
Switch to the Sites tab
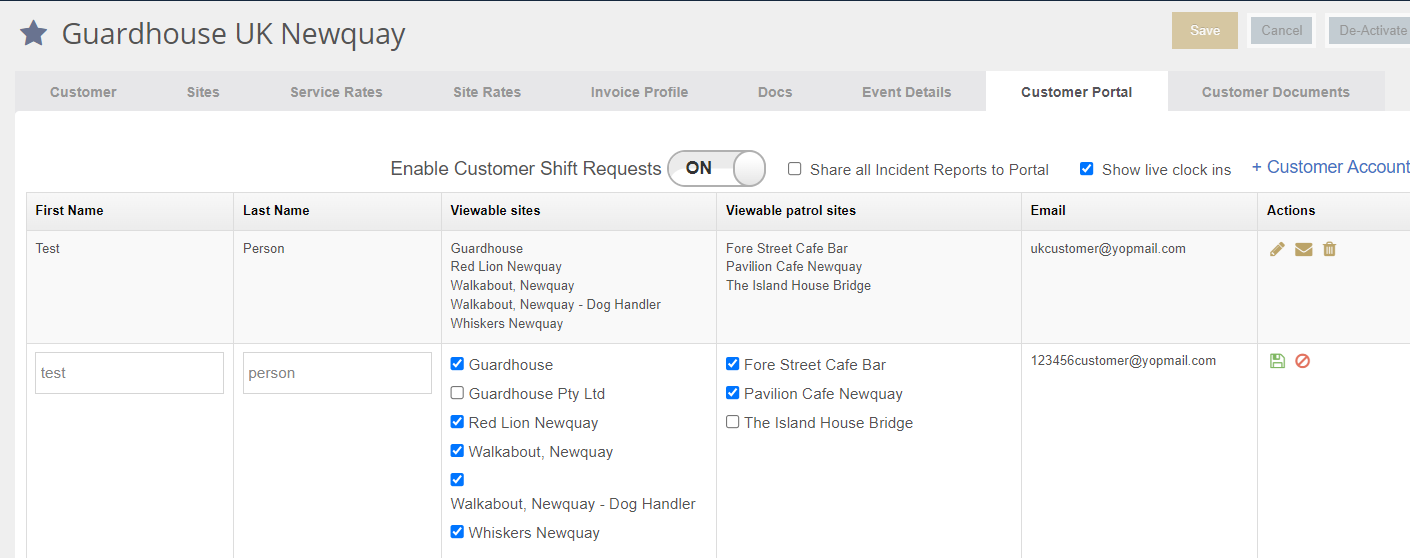tap(203, 92)
